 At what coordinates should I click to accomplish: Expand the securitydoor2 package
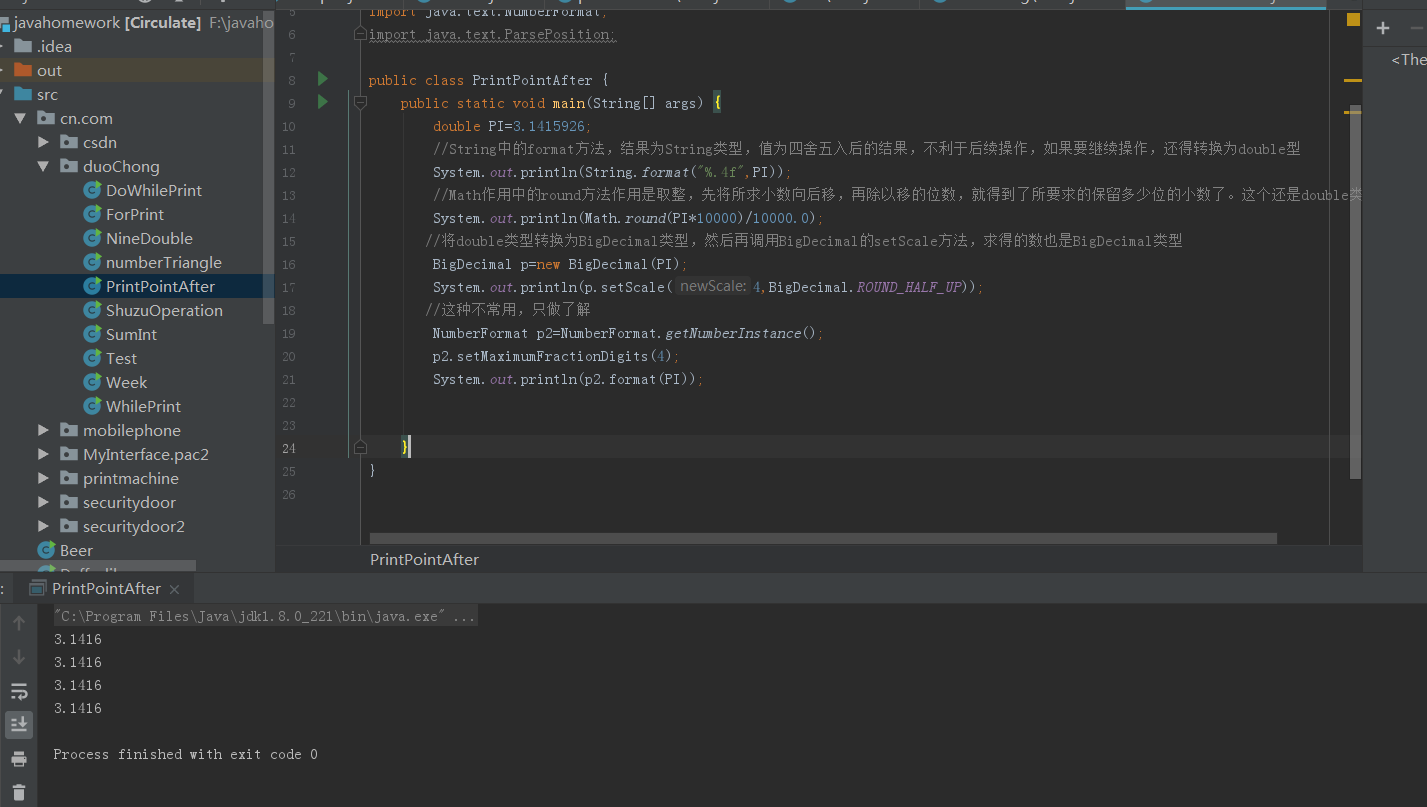click(x=43, y=527)
